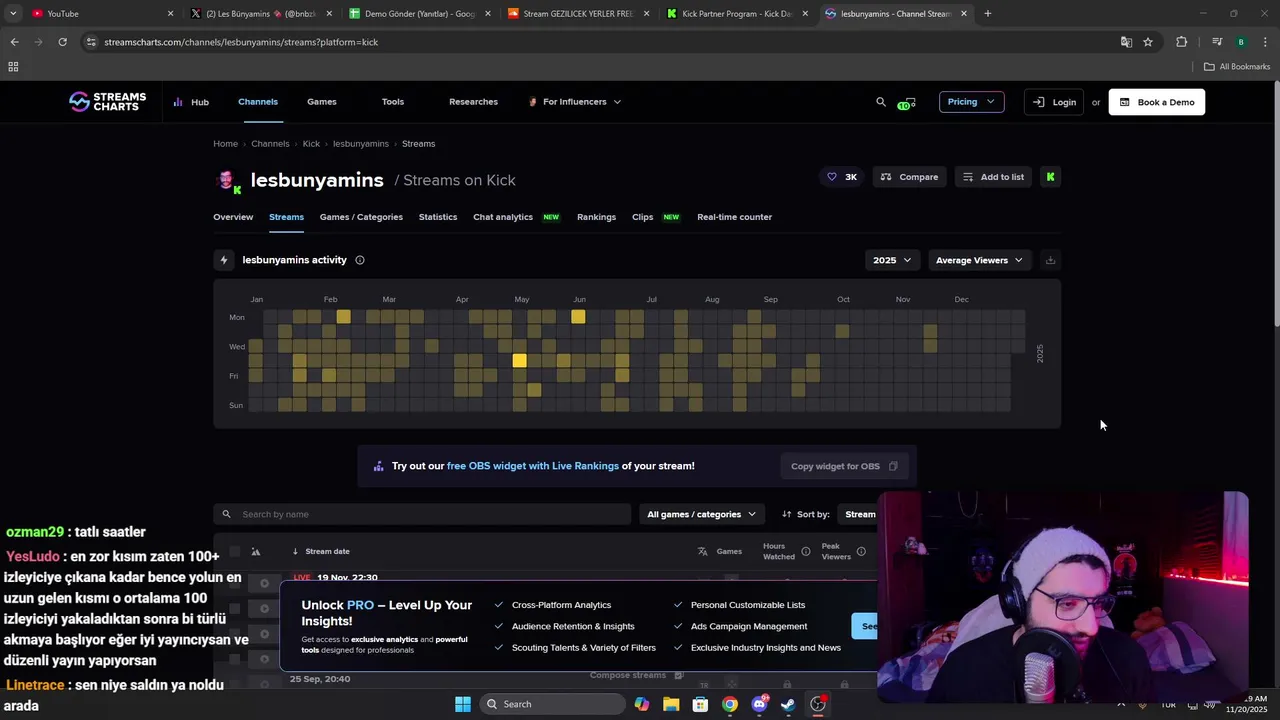
Task: Click the heart 3K favorite button
Action: (x=841, y=177)
